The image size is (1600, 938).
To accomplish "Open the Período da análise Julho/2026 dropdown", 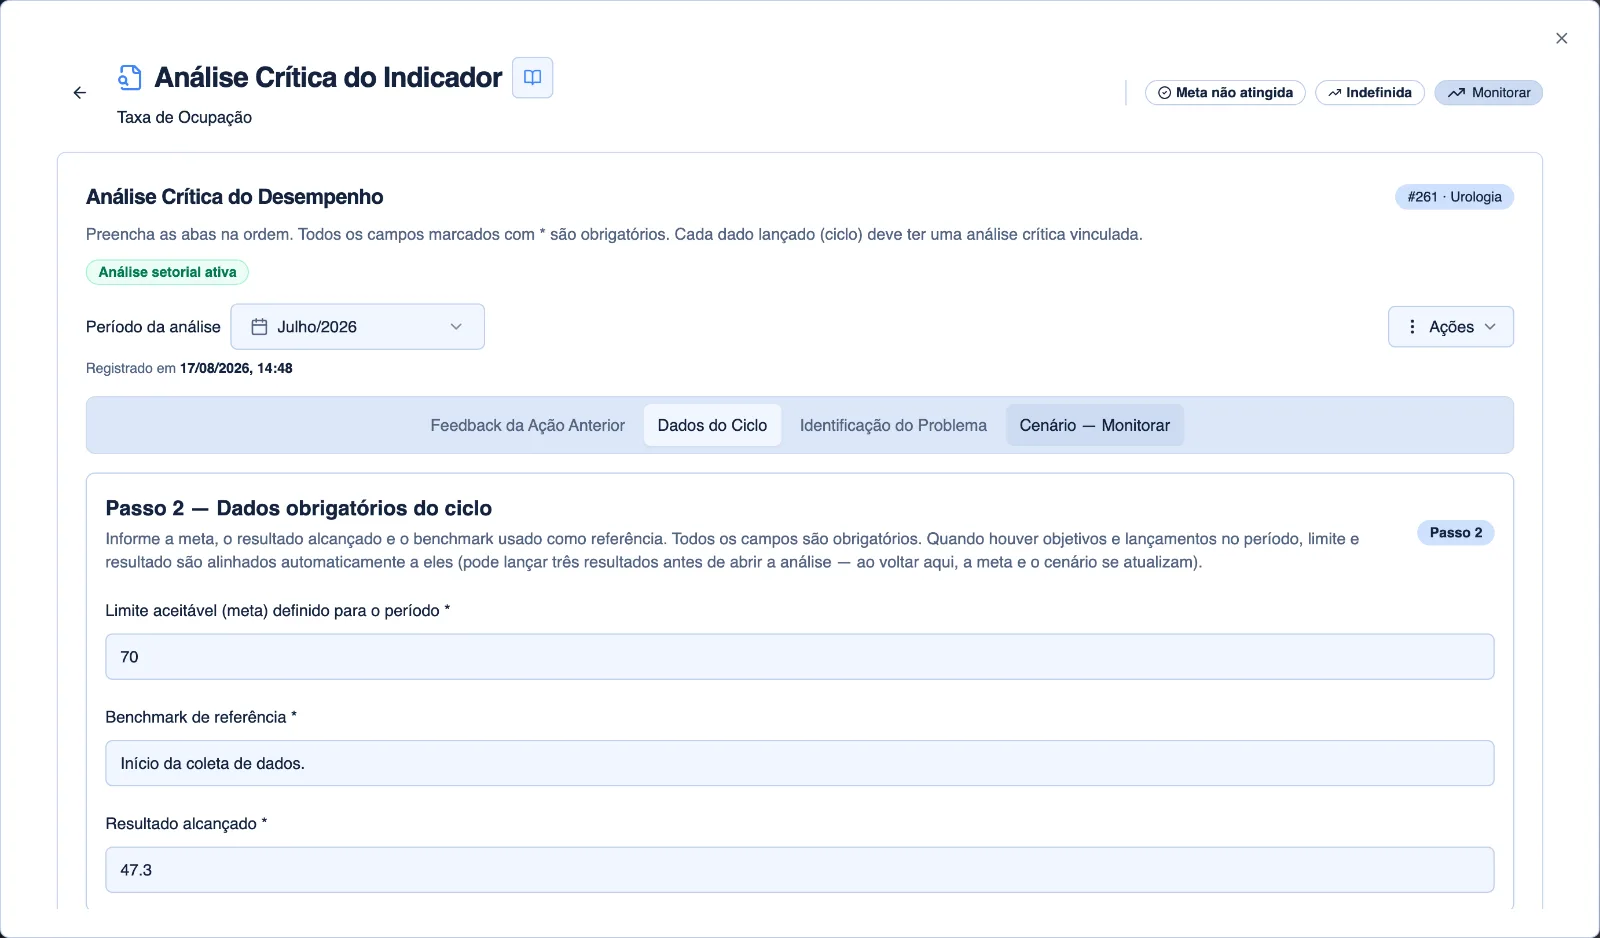I will (x=358, y=327).
